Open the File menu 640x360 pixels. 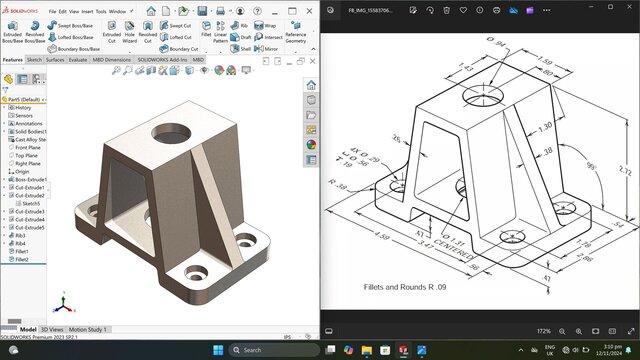coord(52,11)
